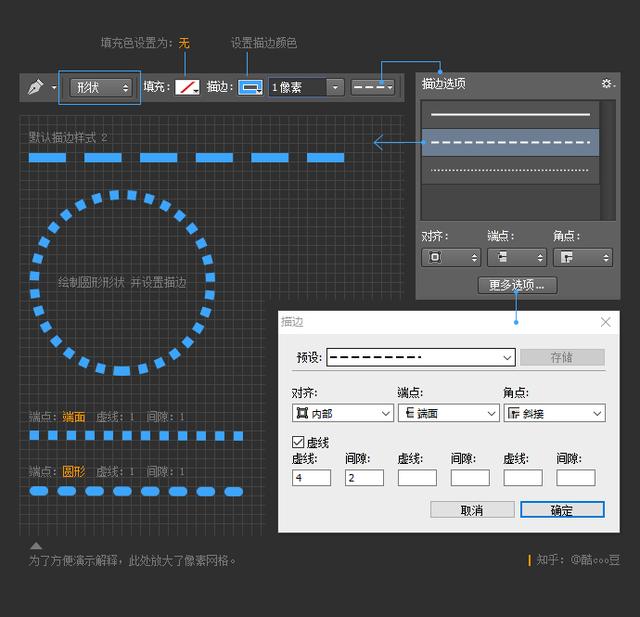Click the blue stroke color swatch

point(250,87)
